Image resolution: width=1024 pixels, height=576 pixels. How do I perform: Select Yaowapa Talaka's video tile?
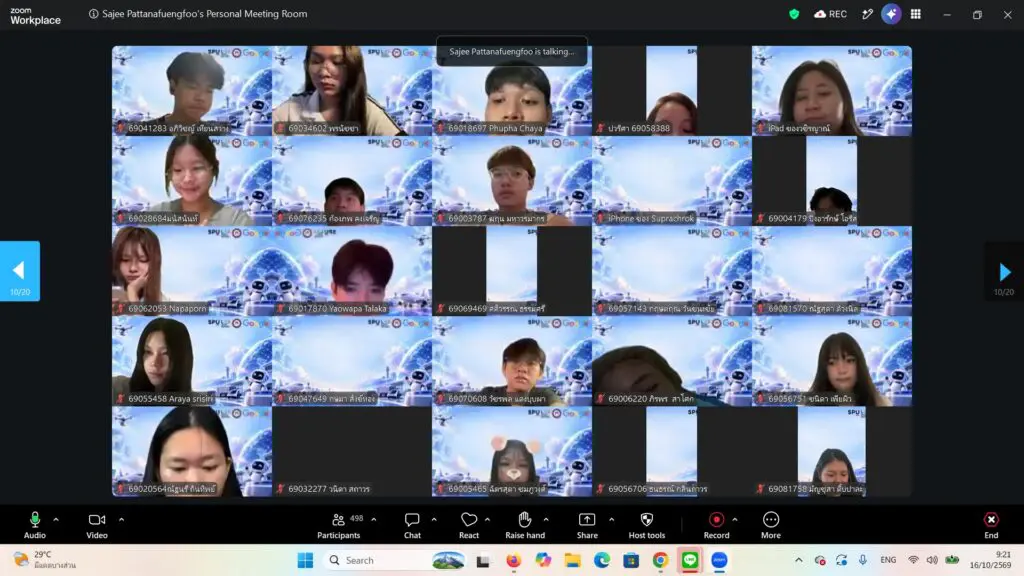pyautogui.click(x=352, y=271)
